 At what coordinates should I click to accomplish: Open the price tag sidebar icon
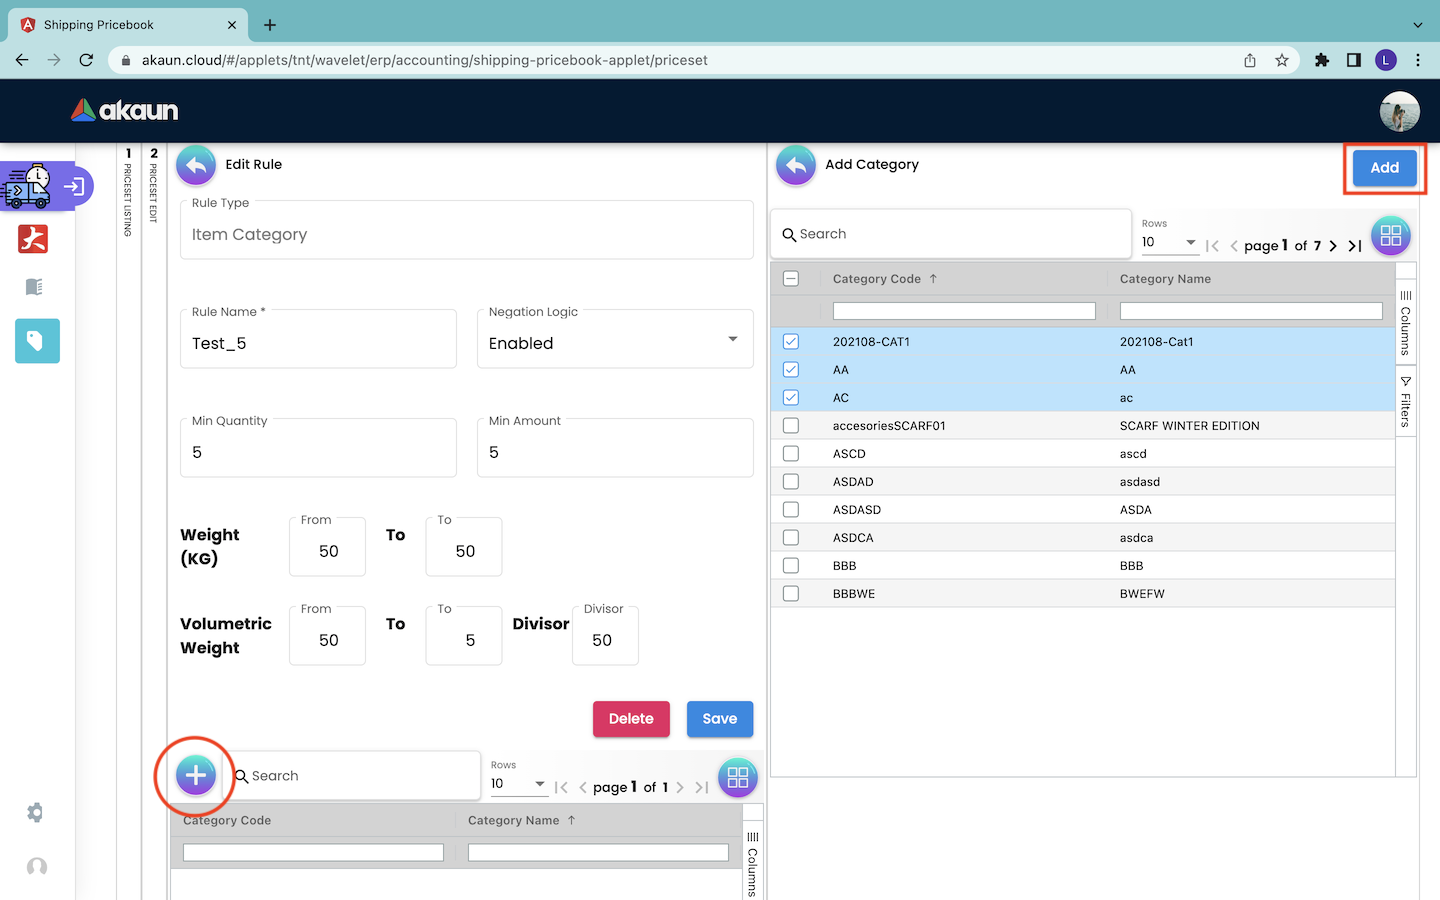[37, 341]
